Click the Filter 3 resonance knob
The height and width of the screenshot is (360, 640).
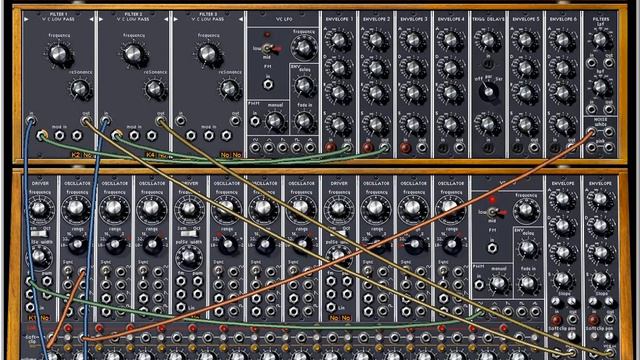click(x=229, y=88)
